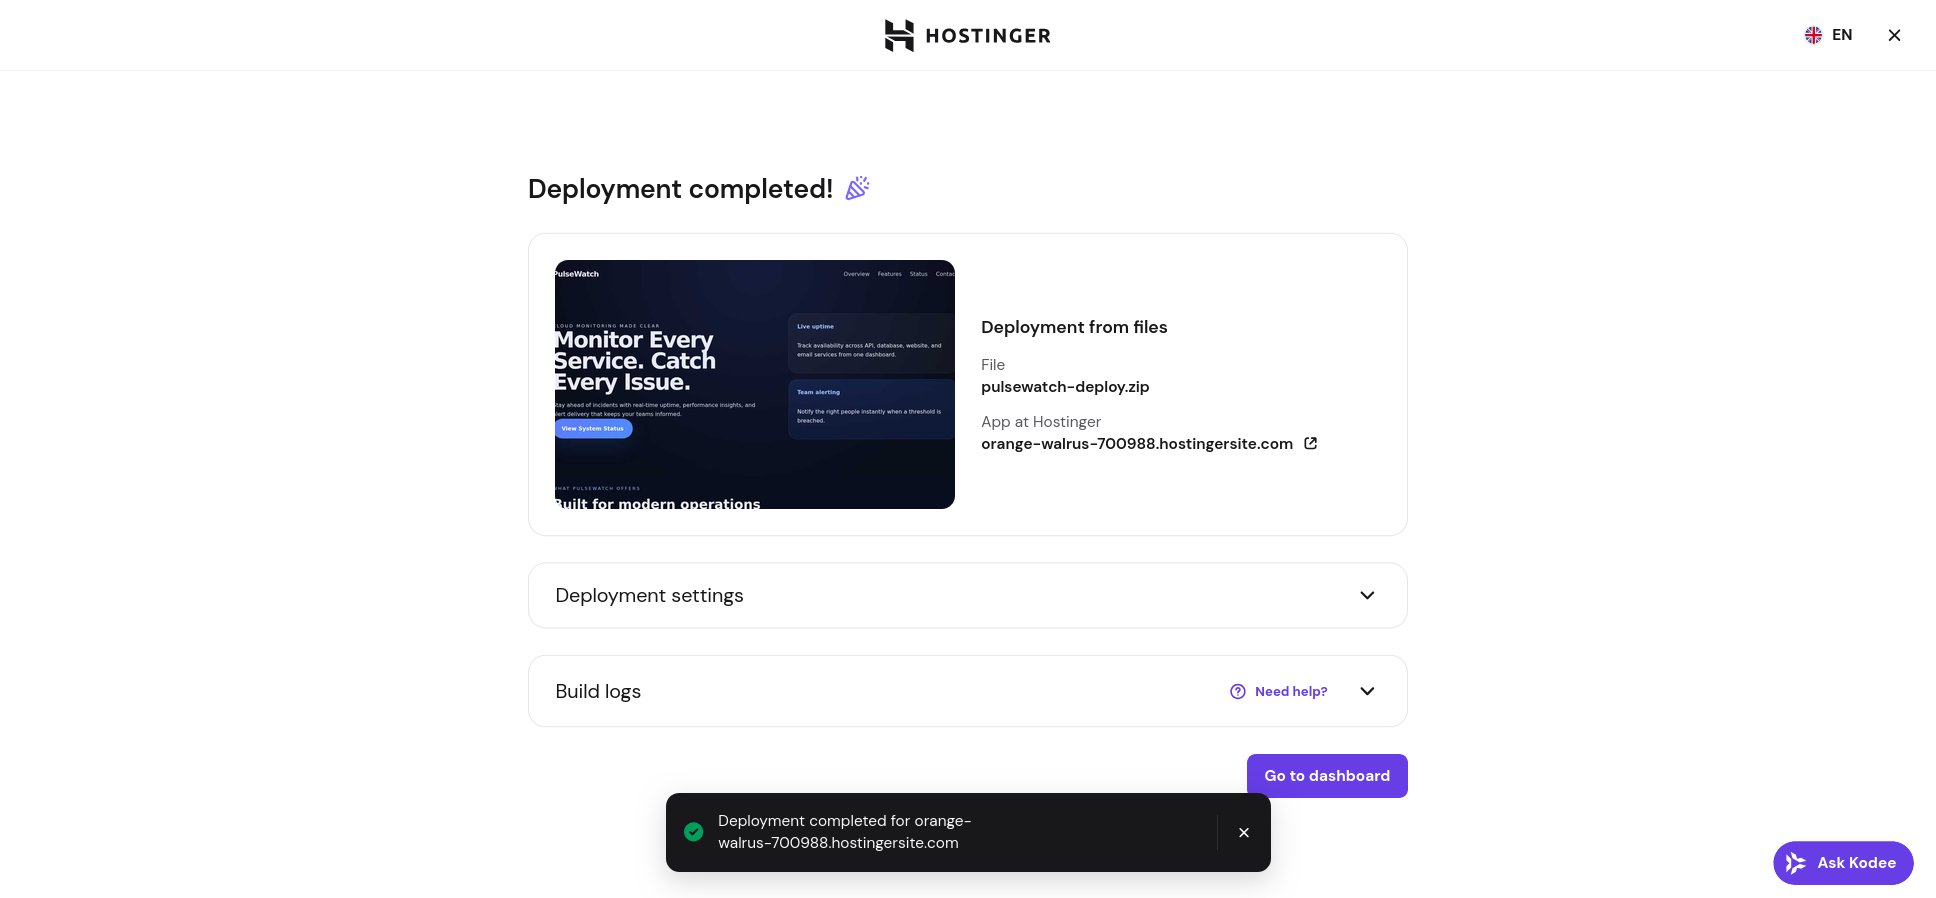
Task: Click the Hostinger logo in the header
Action: [x=967, y=35]
